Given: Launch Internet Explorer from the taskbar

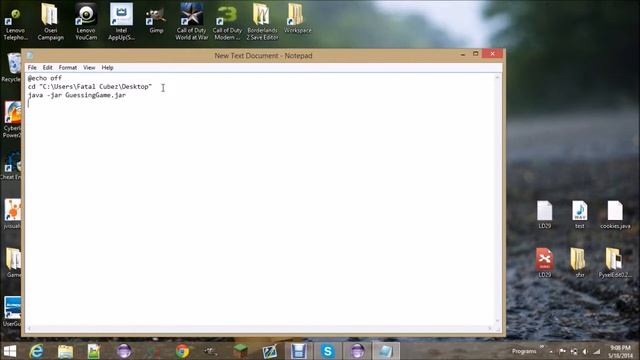Looking at the screenshot, I should [x=37, y=351].
